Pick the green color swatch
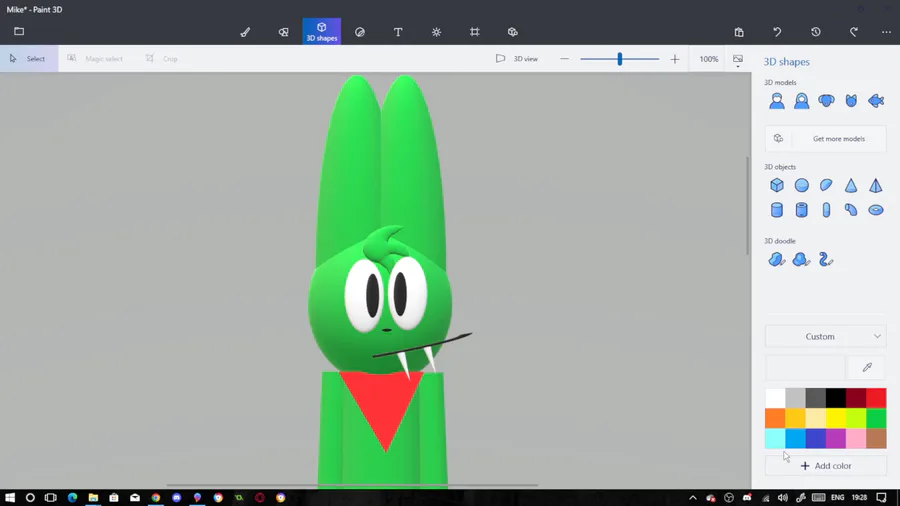900x506 pixels. 876,418
